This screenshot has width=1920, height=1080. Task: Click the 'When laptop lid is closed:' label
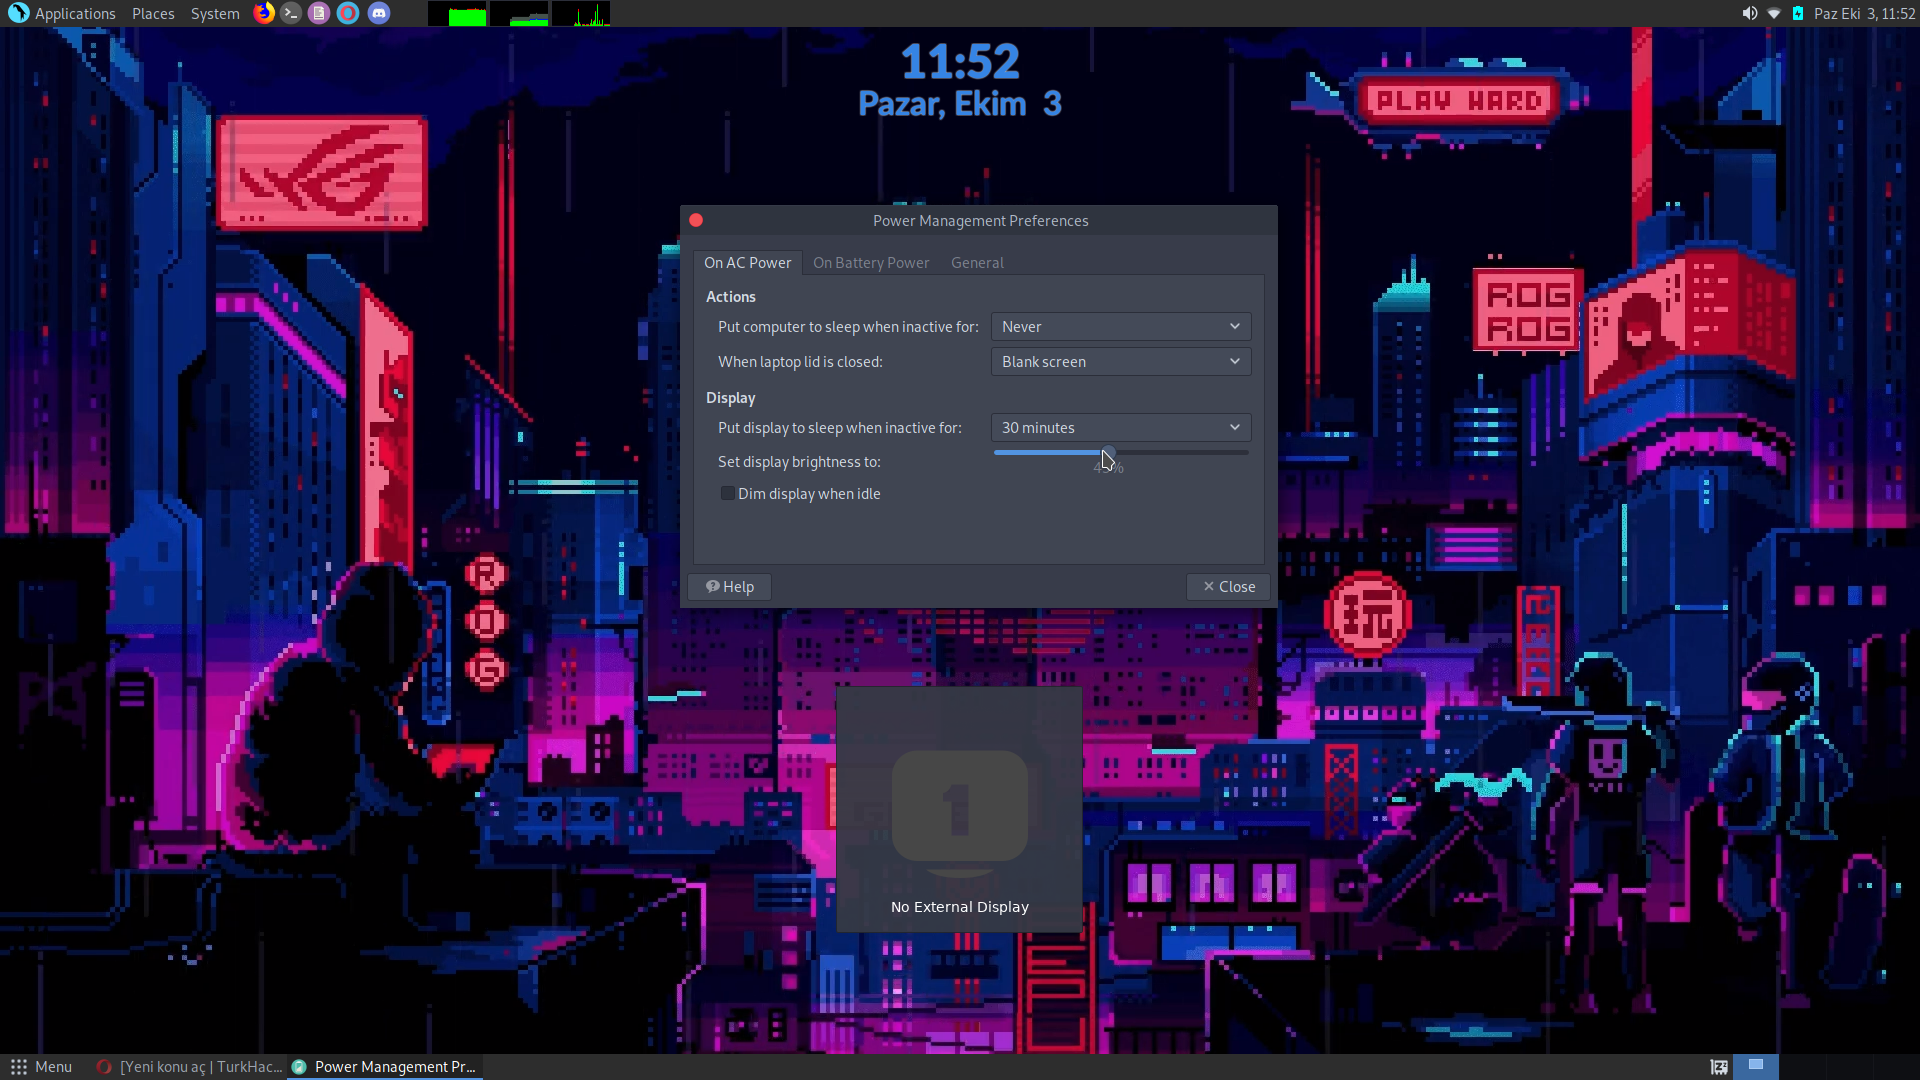point(800,362)
